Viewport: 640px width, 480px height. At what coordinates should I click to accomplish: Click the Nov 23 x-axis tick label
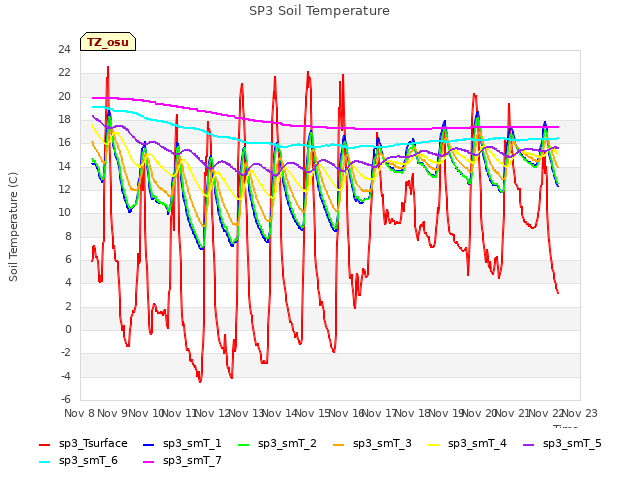580,413
